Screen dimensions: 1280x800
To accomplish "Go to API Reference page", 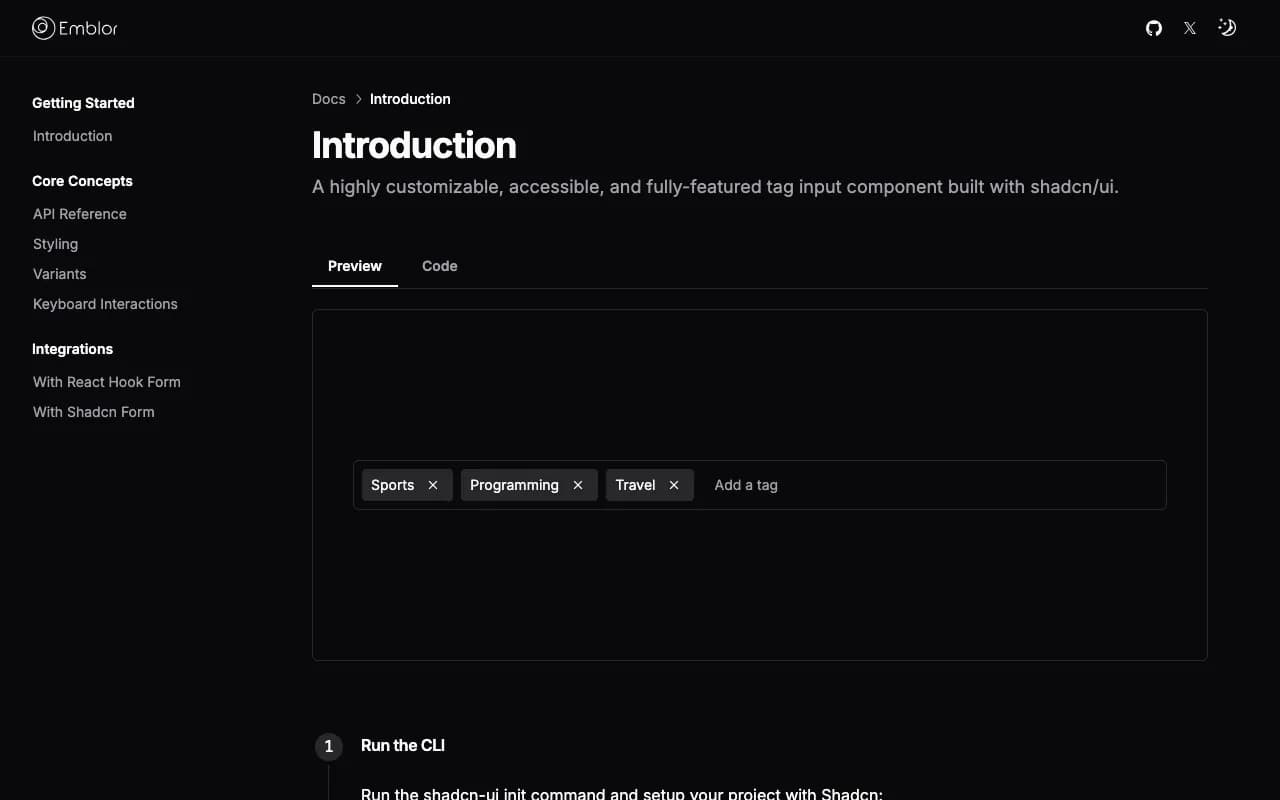I will click(80, 214).
